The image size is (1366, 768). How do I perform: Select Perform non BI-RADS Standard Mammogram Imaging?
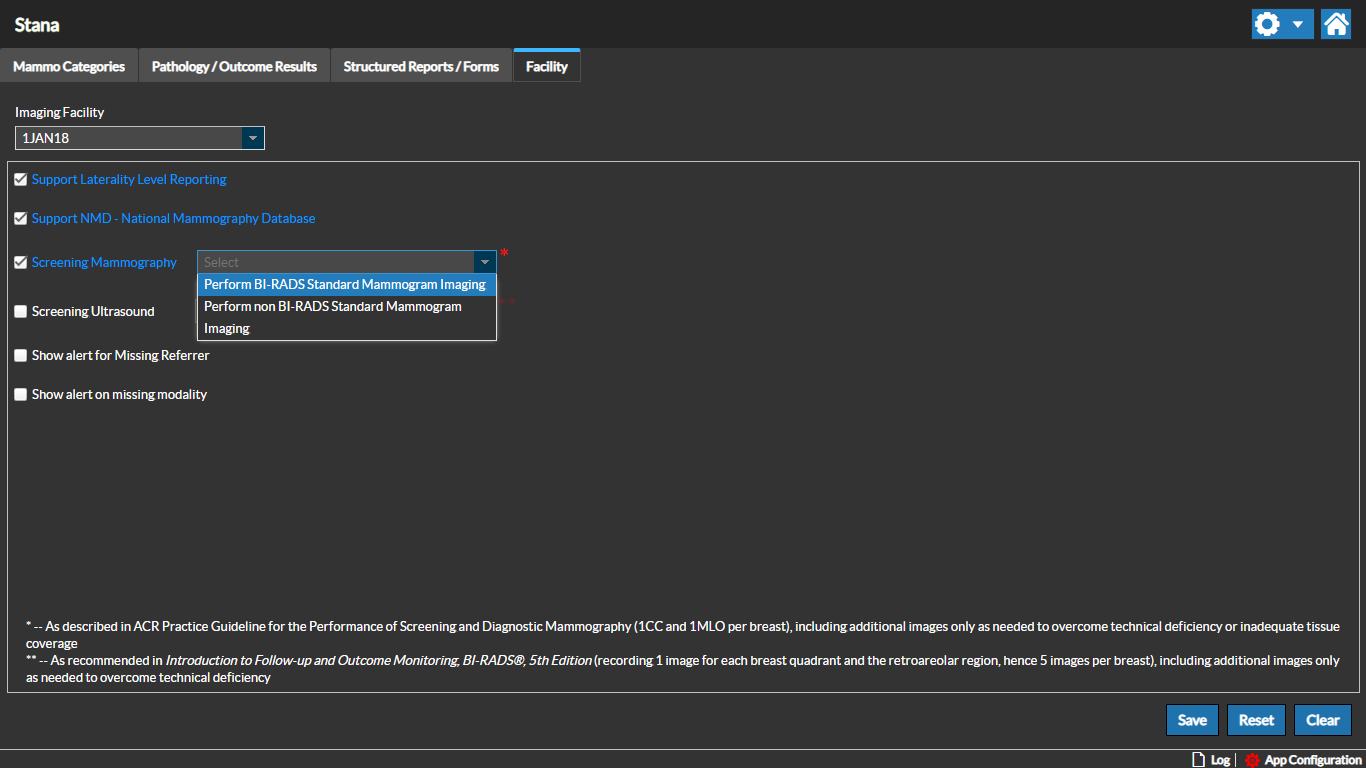pos(333,317)
